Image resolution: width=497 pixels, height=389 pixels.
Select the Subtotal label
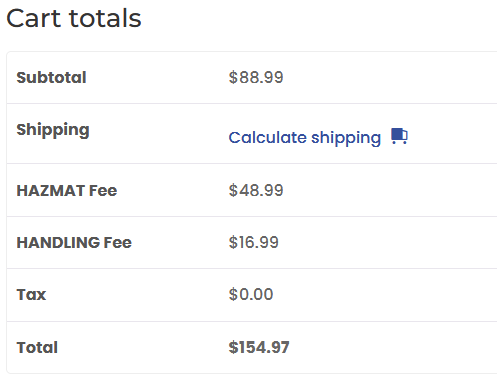pyautogui.click(x=52, y=77)
